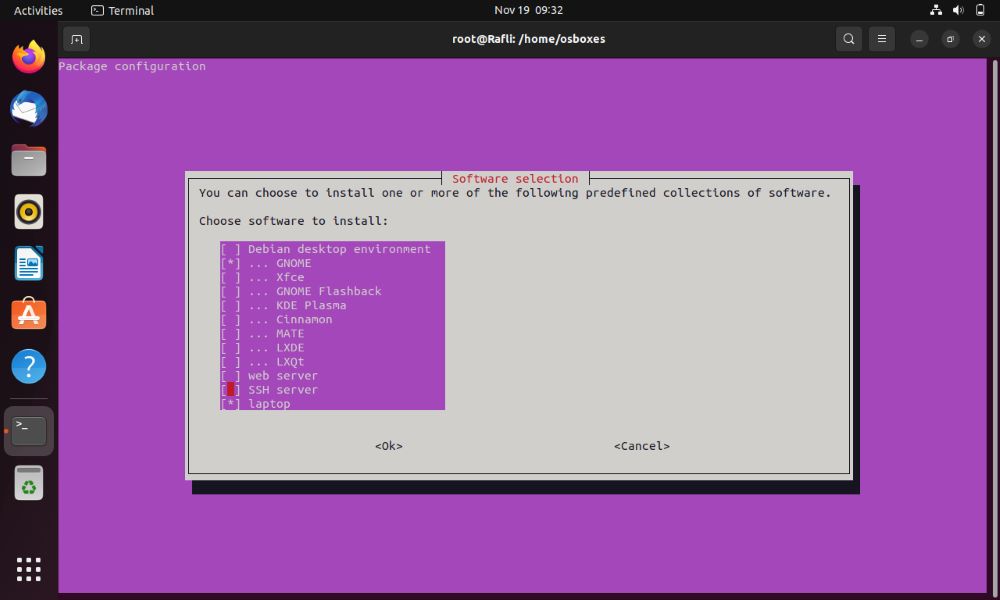Click the window title root@Rafli
The height and width of the screenshot is (600, 1000).
[529, 39]
